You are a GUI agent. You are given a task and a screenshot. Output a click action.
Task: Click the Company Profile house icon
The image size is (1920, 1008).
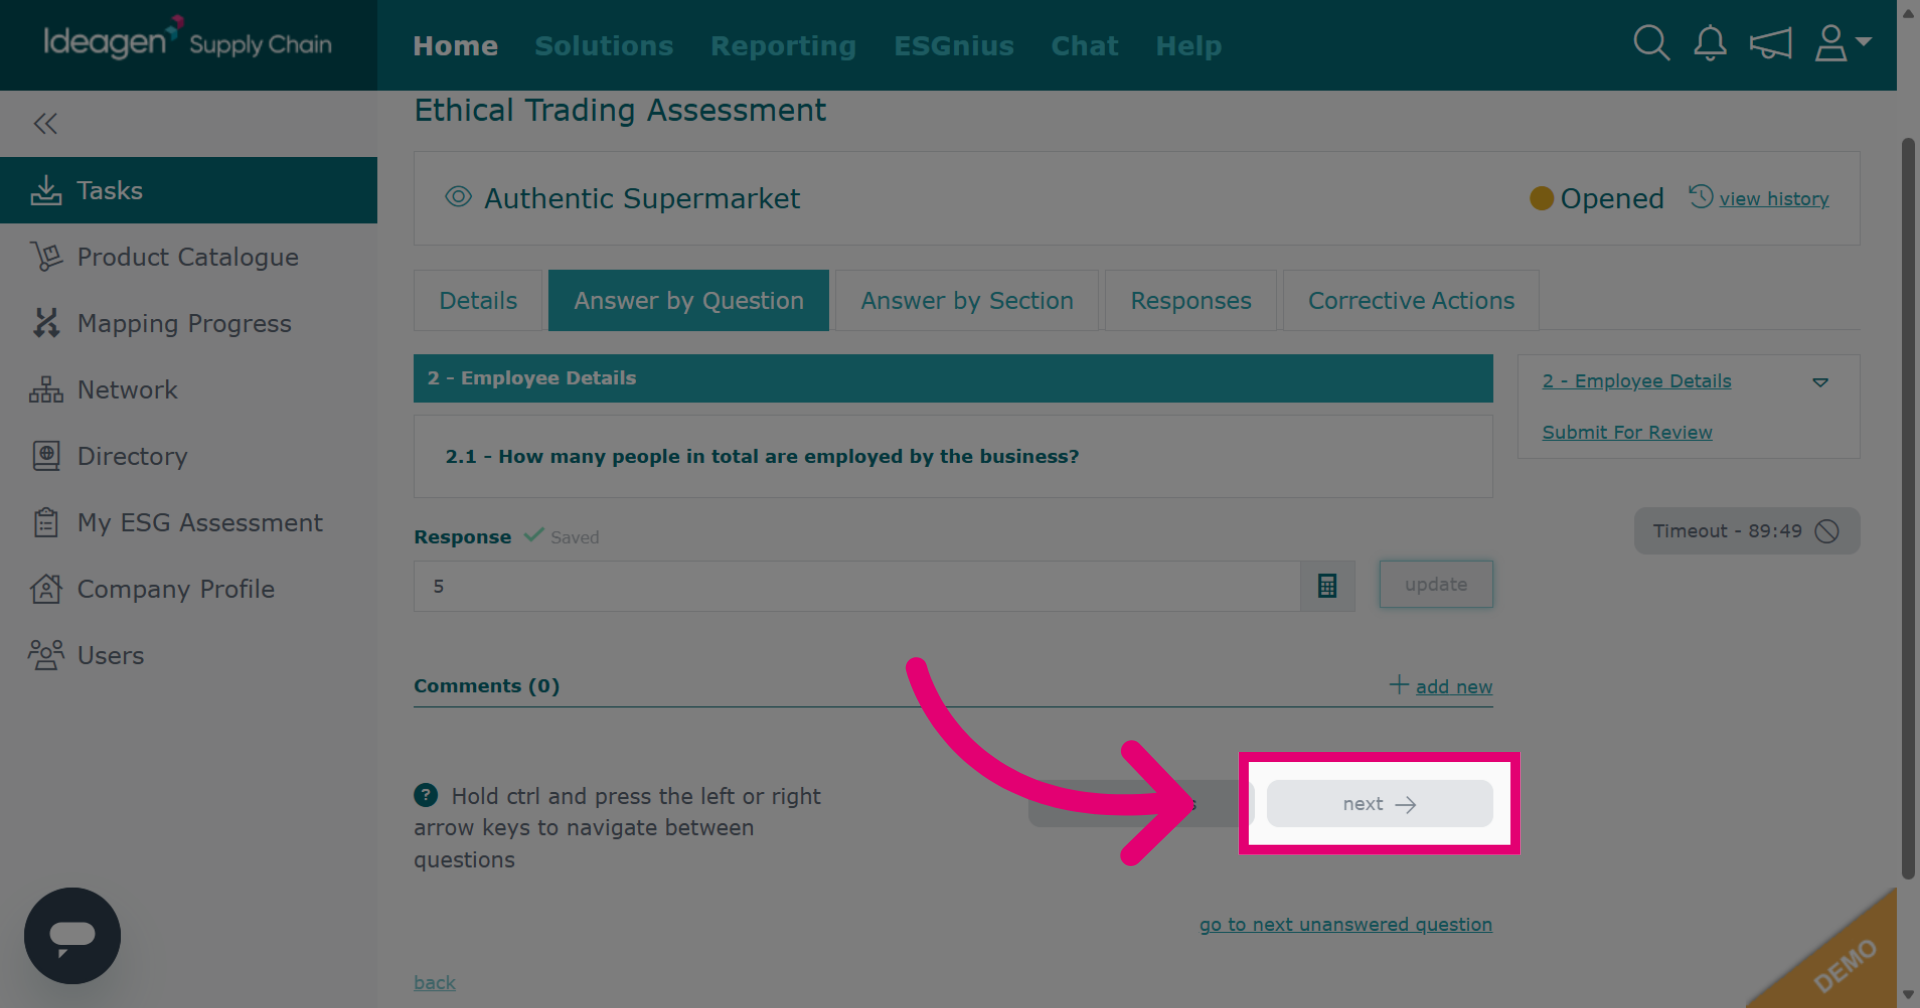click(x=46, y=589)
